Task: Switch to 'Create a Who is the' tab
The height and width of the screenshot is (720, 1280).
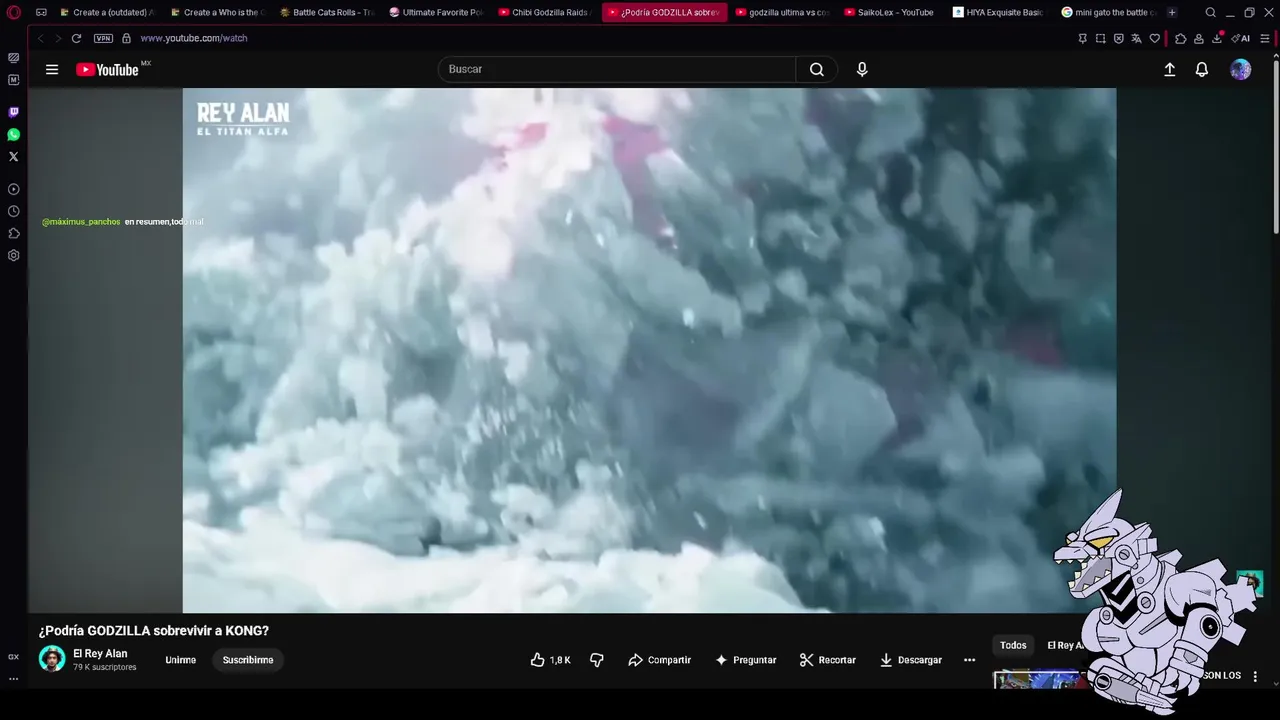Action: coord(216,13)
